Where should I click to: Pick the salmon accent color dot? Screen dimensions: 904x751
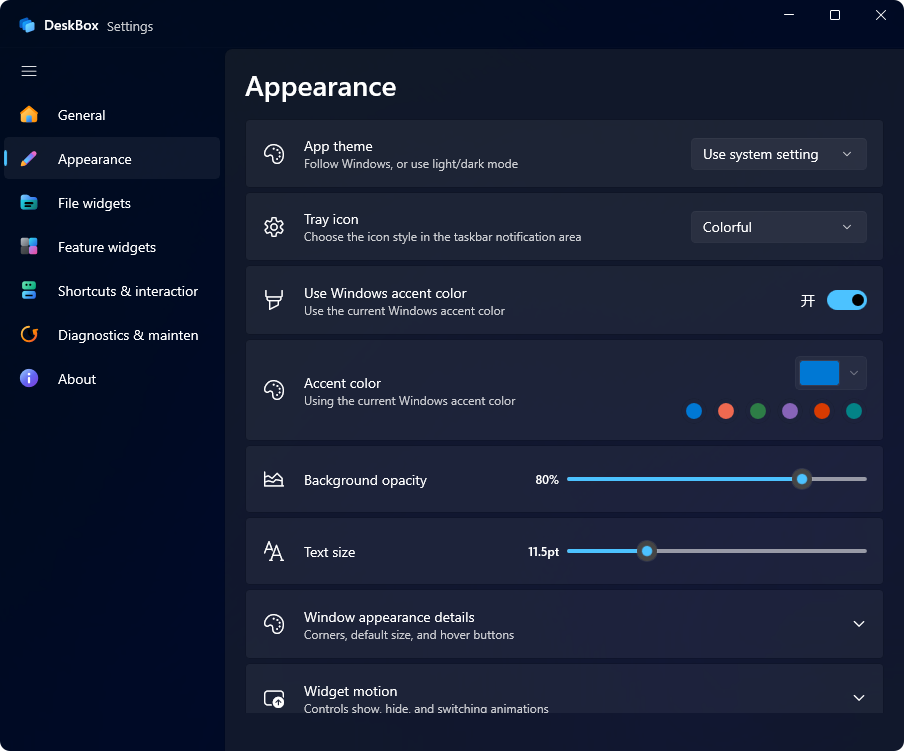click(726, 411)
